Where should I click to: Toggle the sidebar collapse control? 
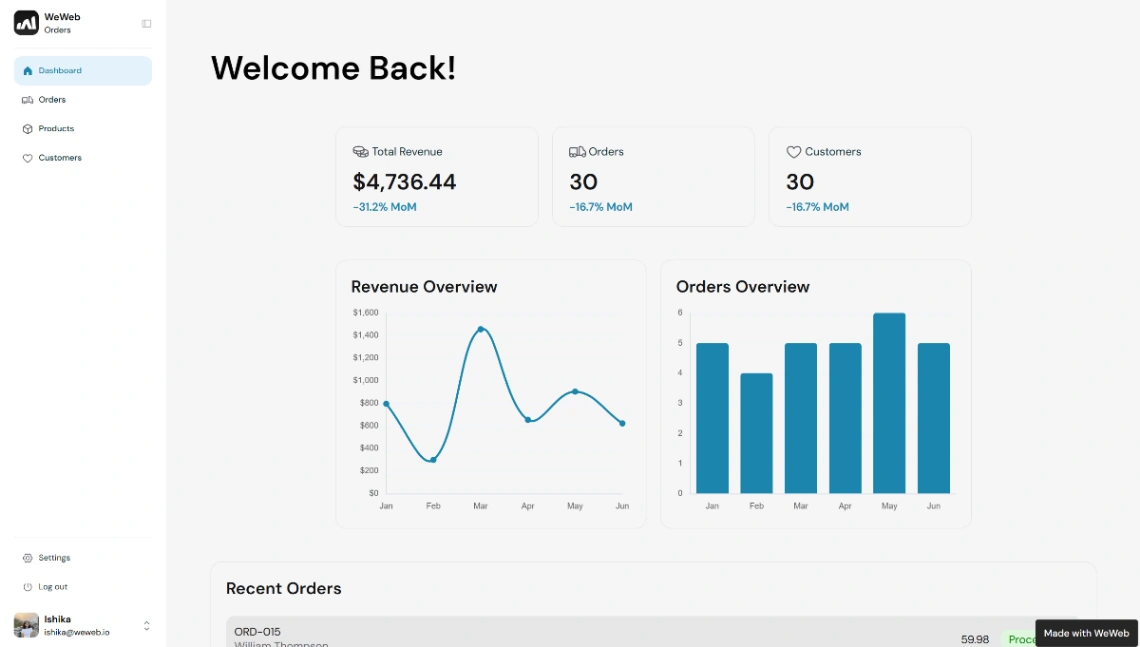[x=146, y=22]
